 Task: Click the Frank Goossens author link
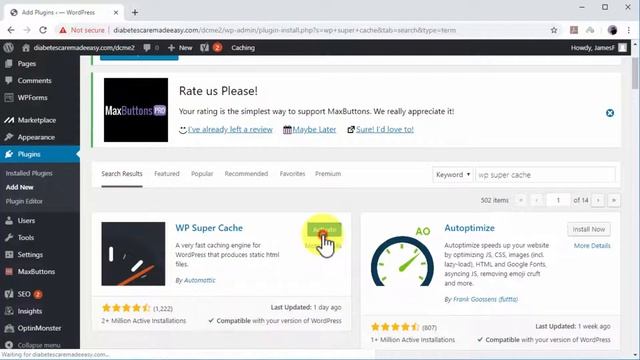point(485,300)
